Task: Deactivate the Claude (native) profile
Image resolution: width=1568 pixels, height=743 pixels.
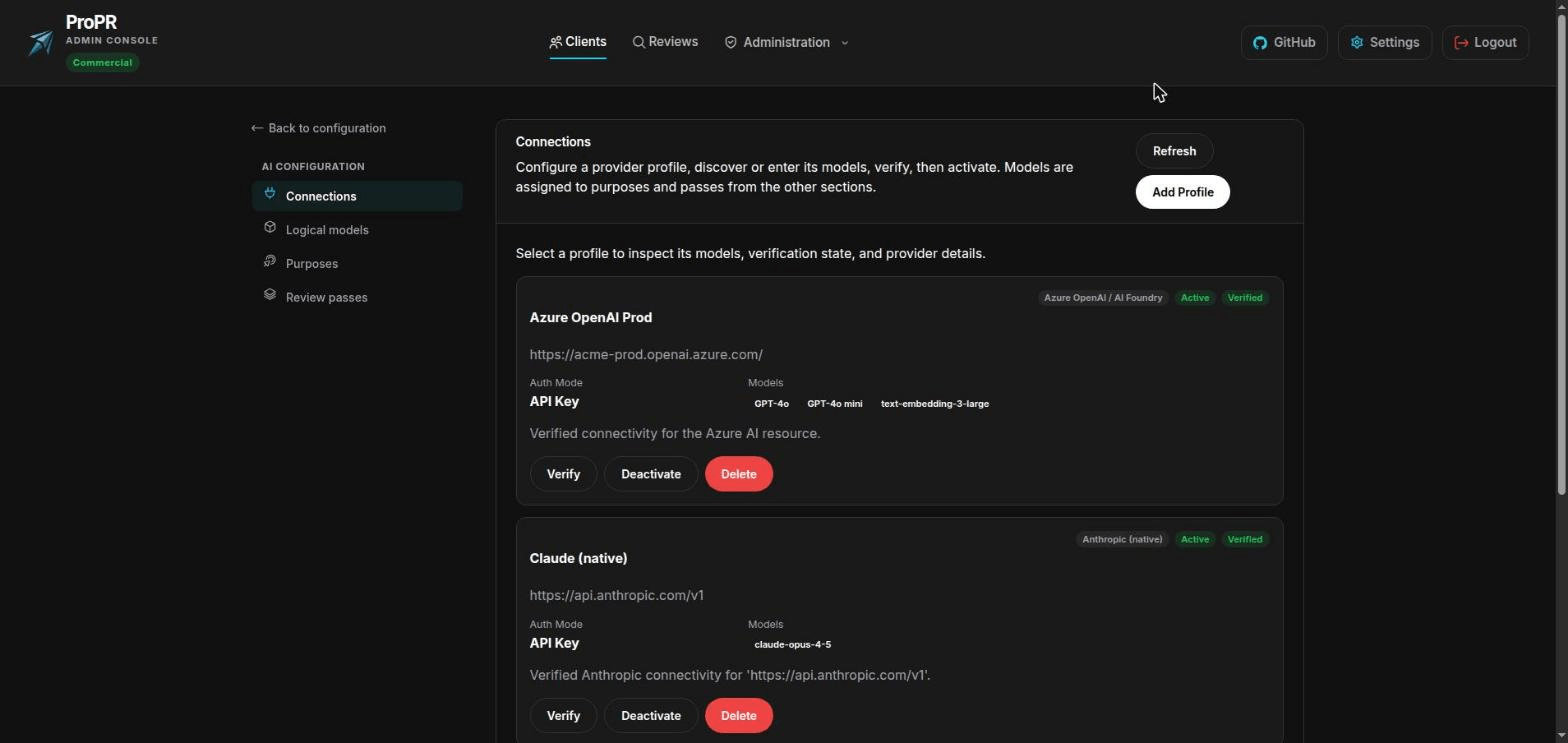Action: click(651, 716)
